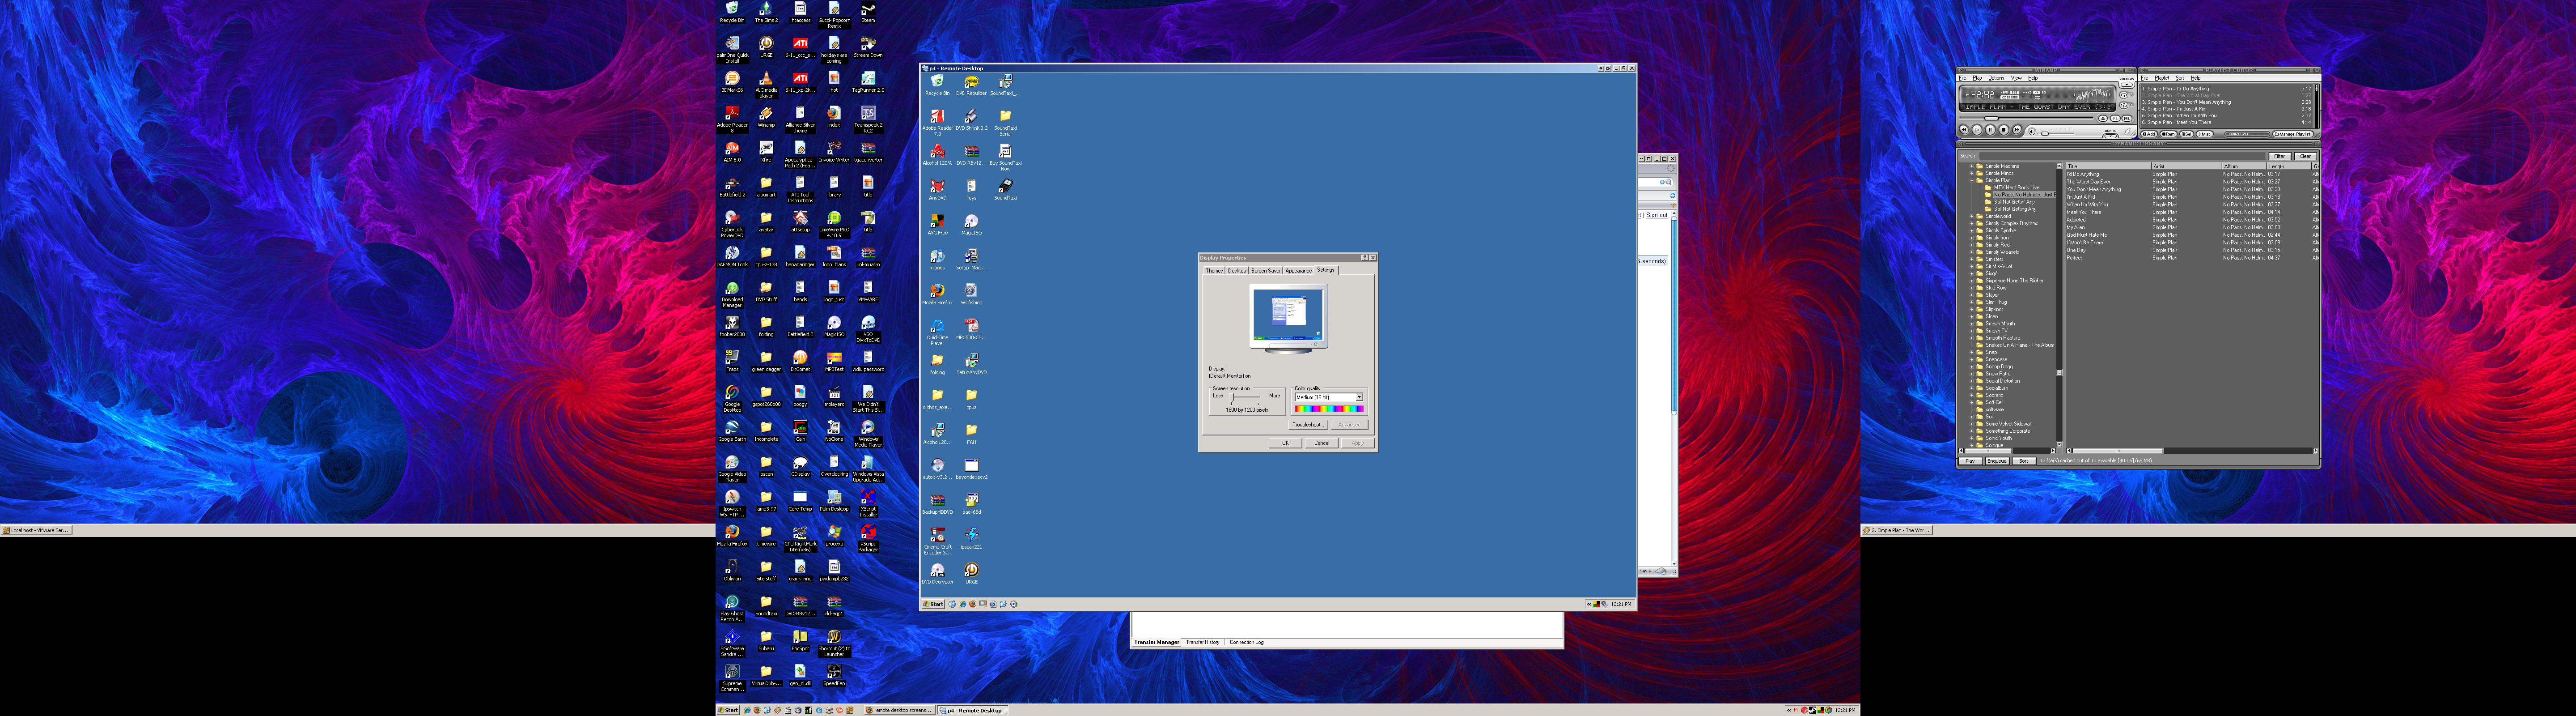The image size is (2576, 716).
Task: Click Winamp's stop button
Action: click(x=2004, y=130)
